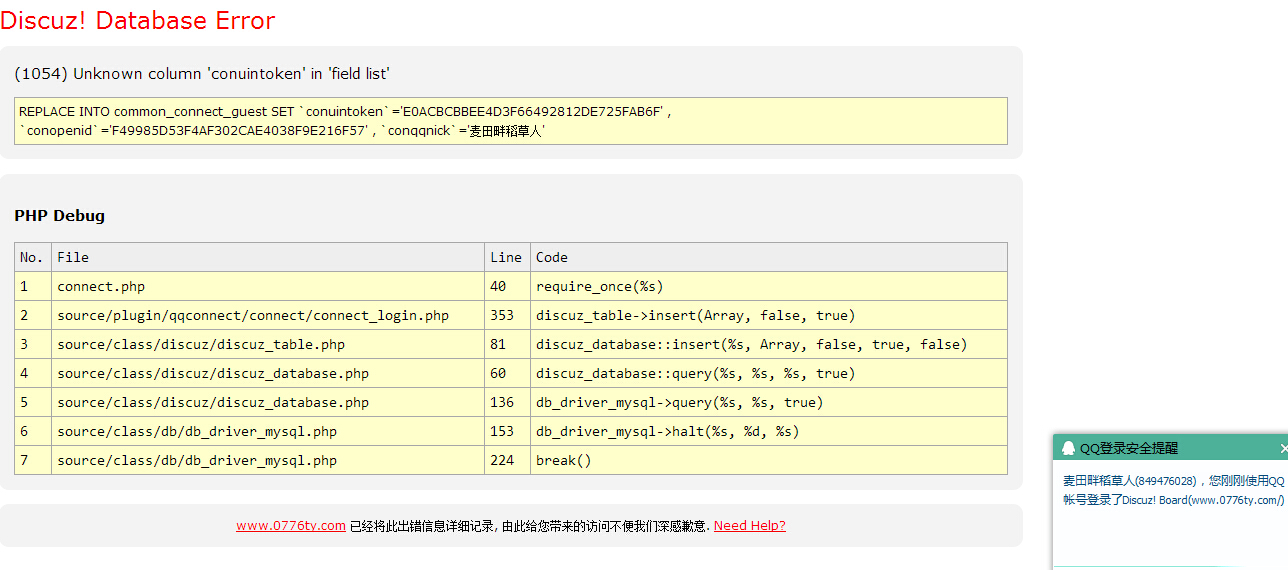
Task: Click the connect.php file cell
Action: pyautogui.click(x=101, y=287)
